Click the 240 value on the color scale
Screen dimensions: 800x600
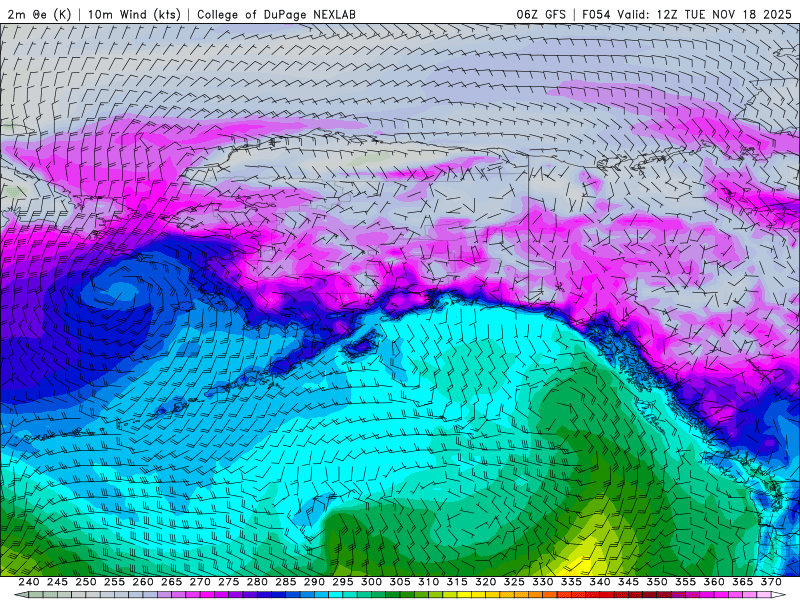coord(29,582)
